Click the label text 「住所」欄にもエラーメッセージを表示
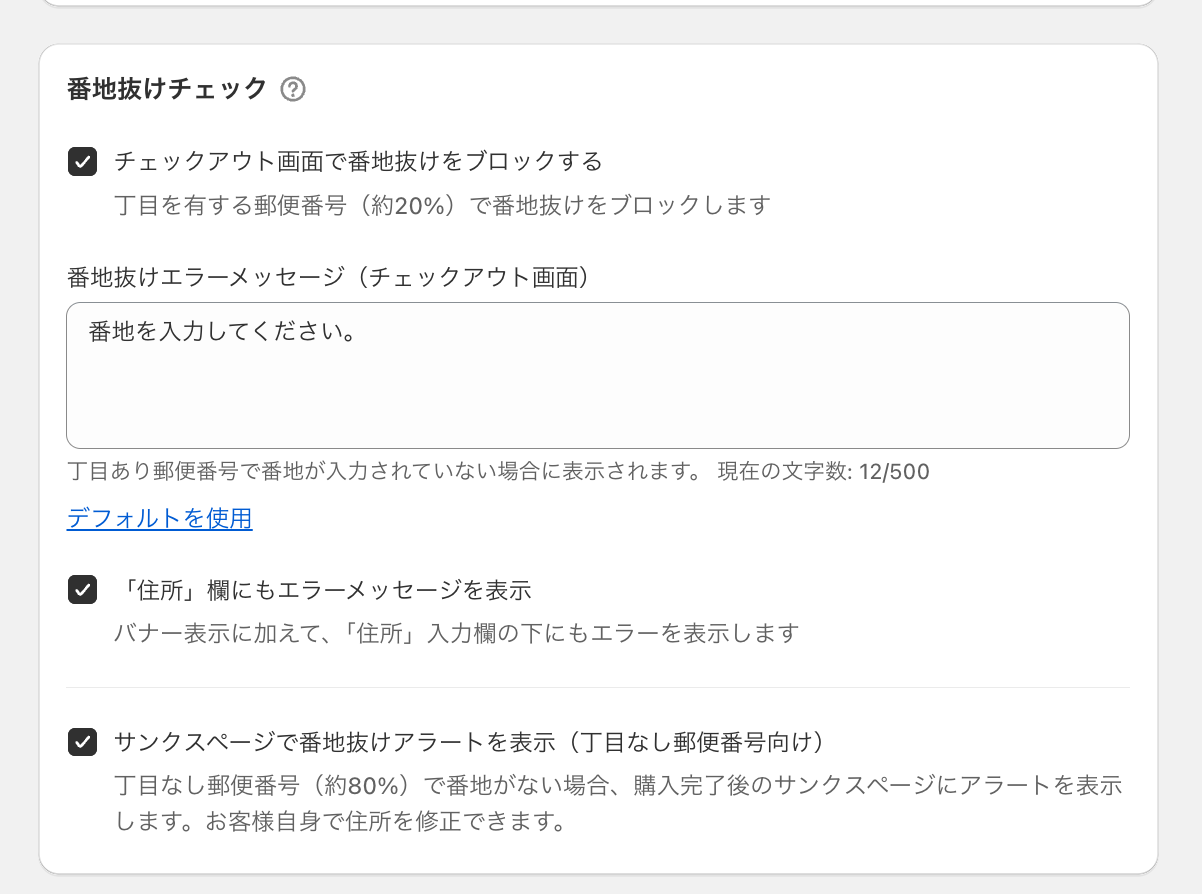 [322, 590]
